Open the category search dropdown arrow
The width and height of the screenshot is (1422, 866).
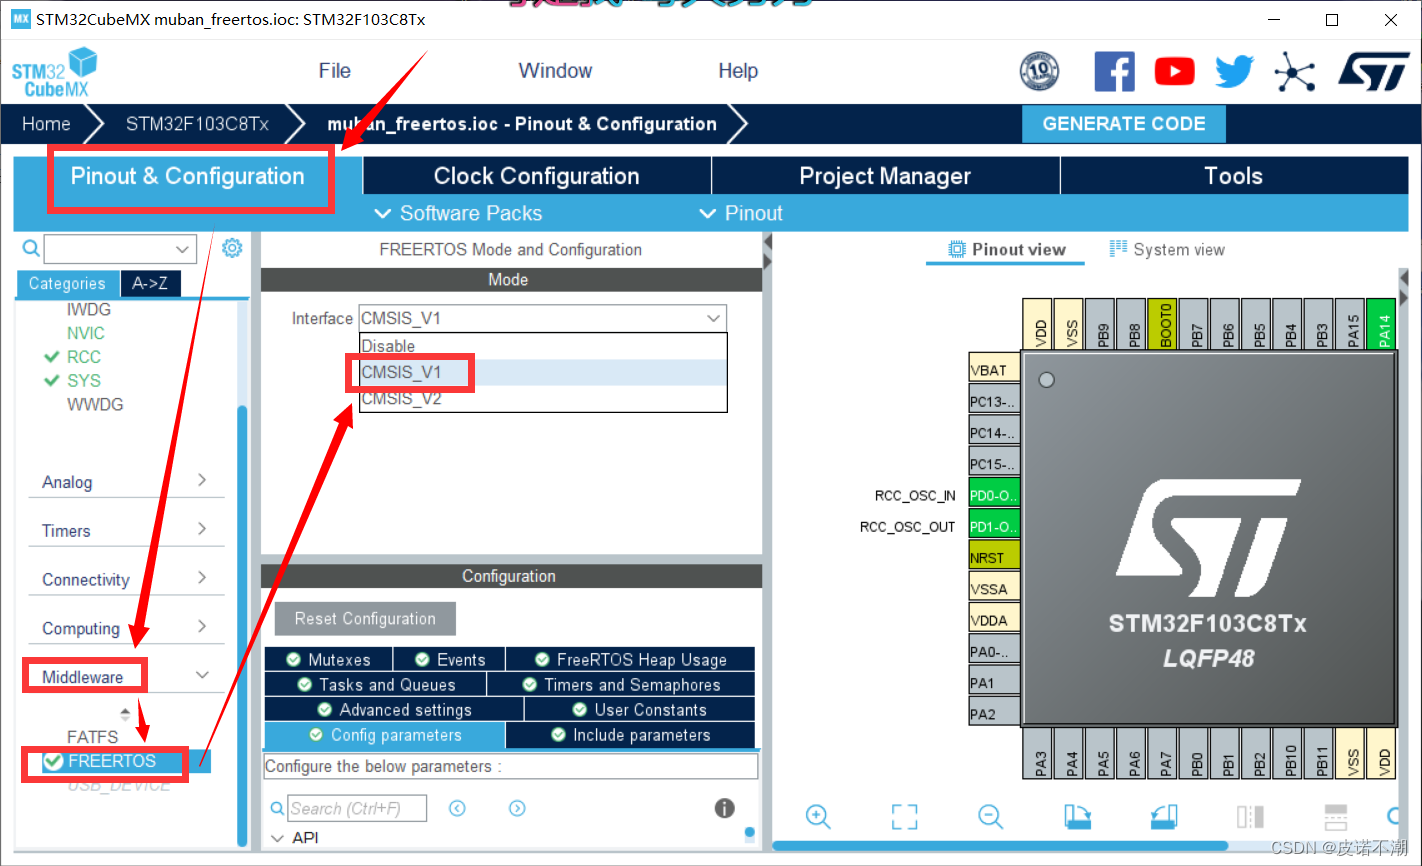[182, 248]
